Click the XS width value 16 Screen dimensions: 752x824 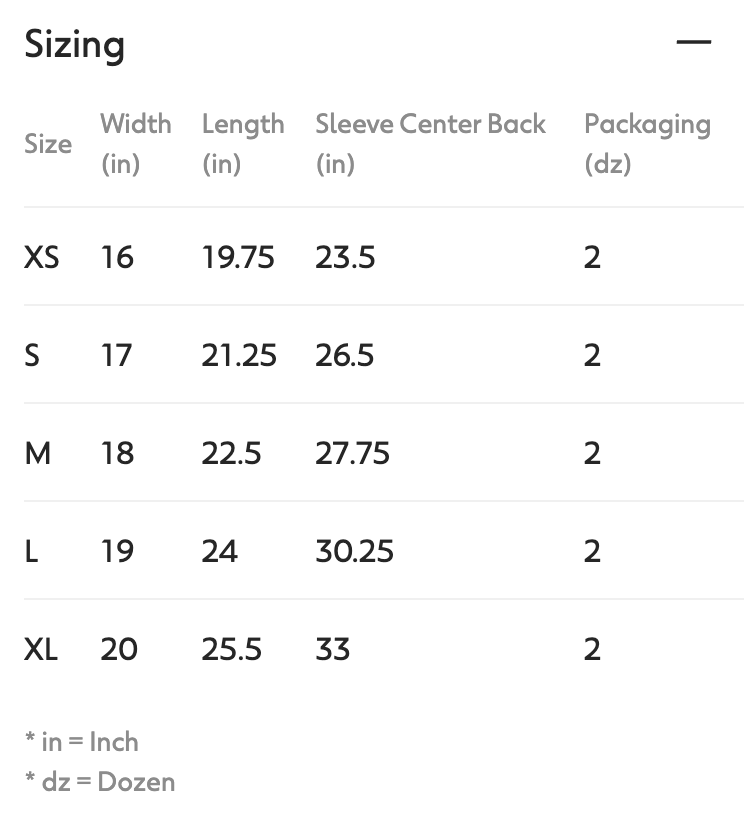coord(118,257)
